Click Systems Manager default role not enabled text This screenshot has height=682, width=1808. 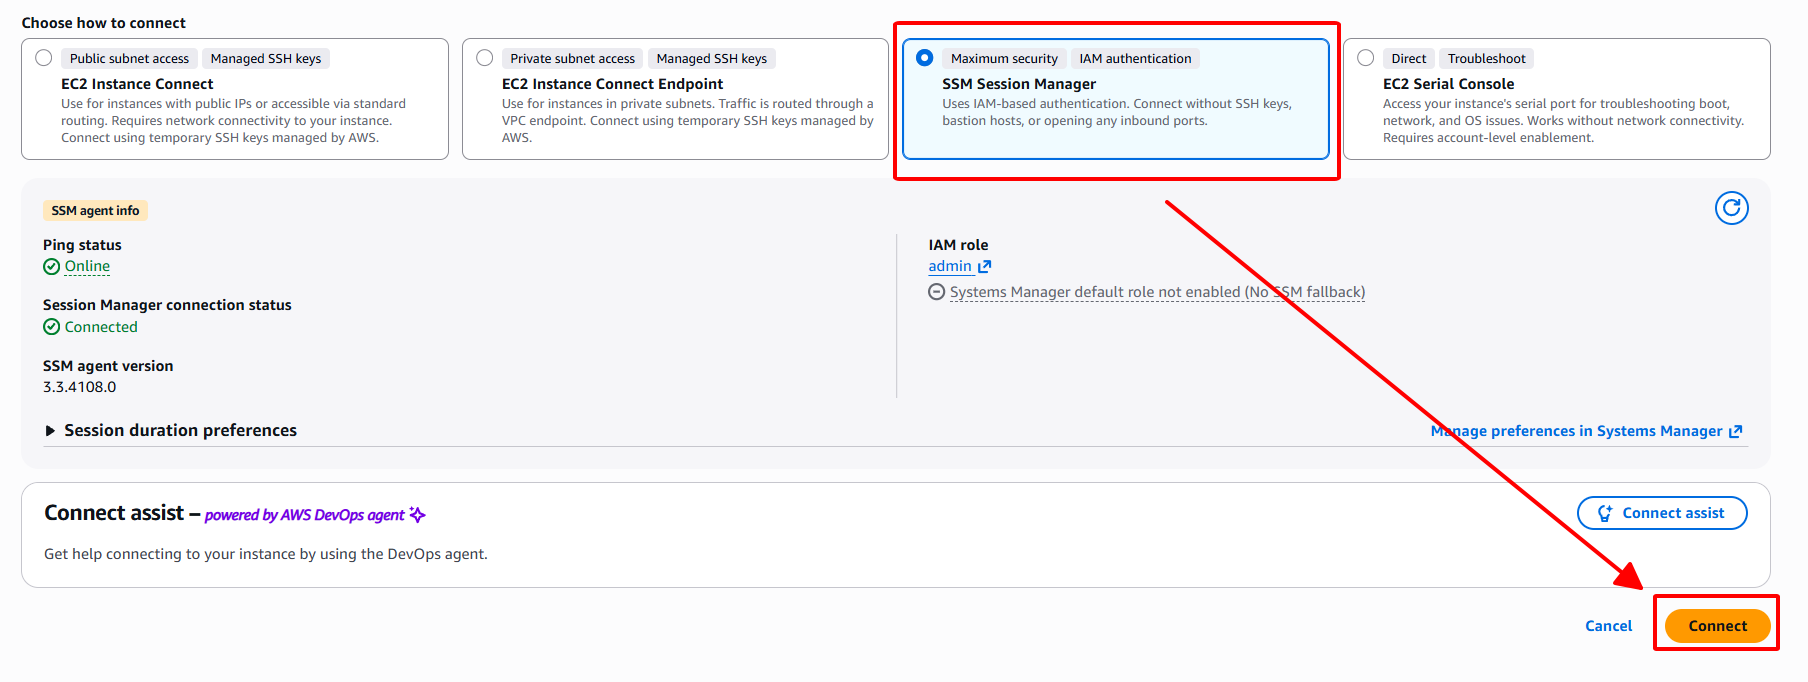[1157, 292]
